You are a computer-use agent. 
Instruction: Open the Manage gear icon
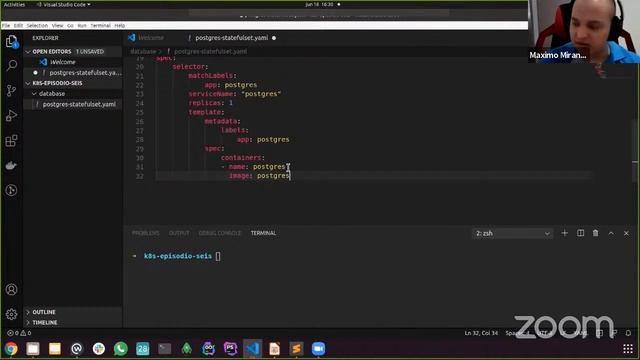point(11,314)
